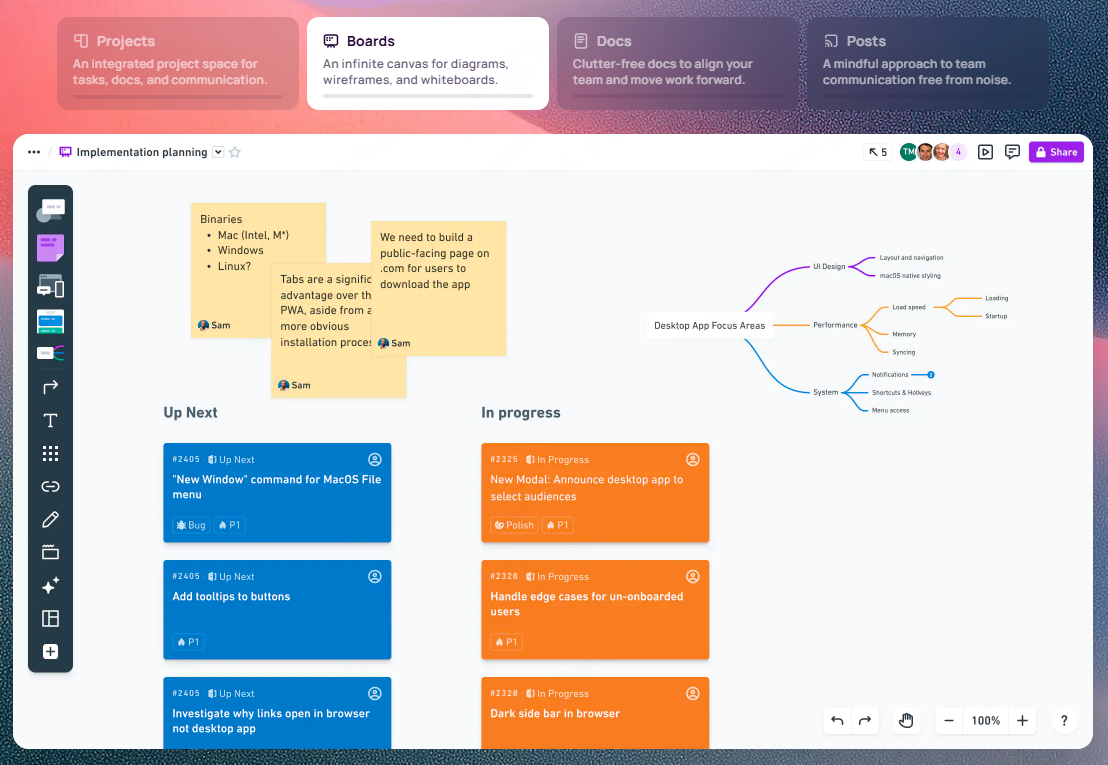The width and height of the screenshot is (1108, 765).
Task: Select the mind map tool
Action: coord(50,352)
